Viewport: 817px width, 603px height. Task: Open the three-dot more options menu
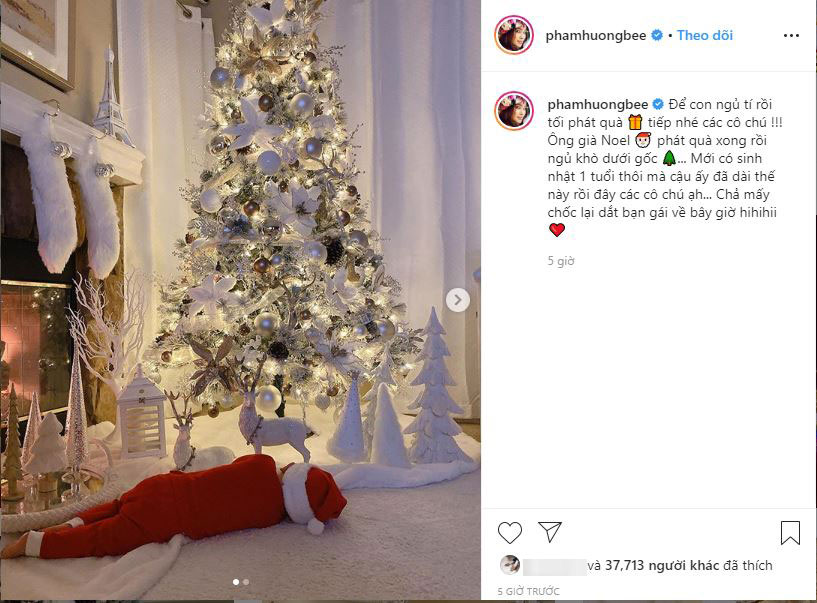tap(791, 35)
